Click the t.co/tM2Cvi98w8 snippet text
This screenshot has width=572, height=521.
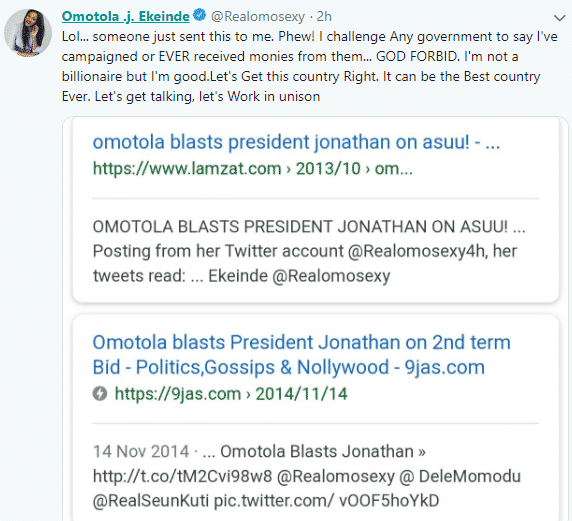coord(182,476)
